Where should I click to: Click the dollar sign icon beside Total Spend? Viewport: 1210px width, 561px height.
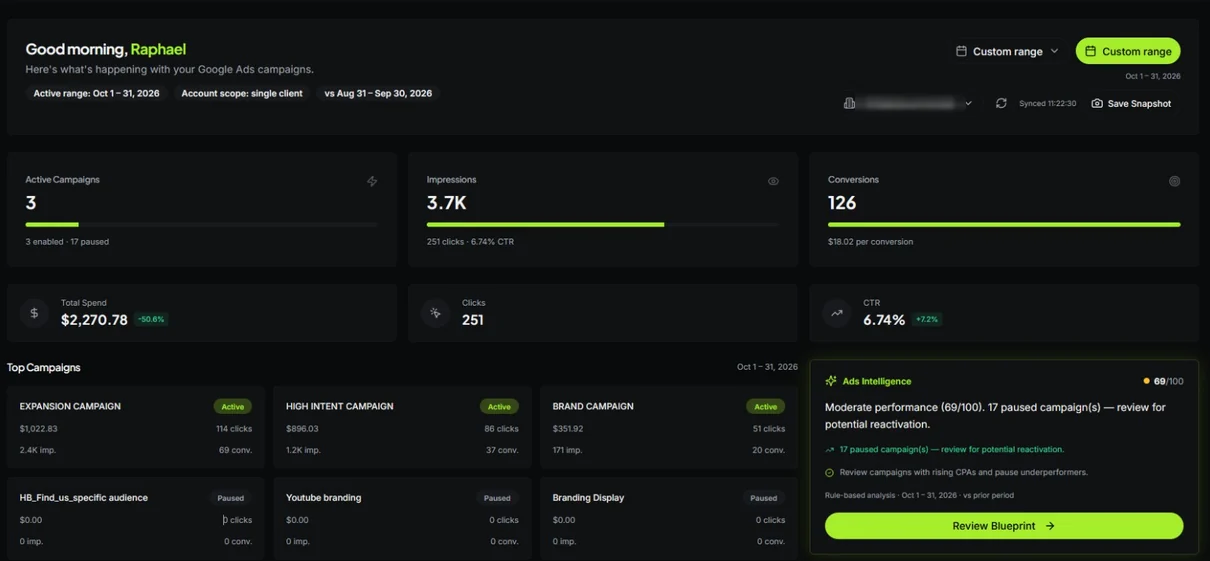click(34, 313)
